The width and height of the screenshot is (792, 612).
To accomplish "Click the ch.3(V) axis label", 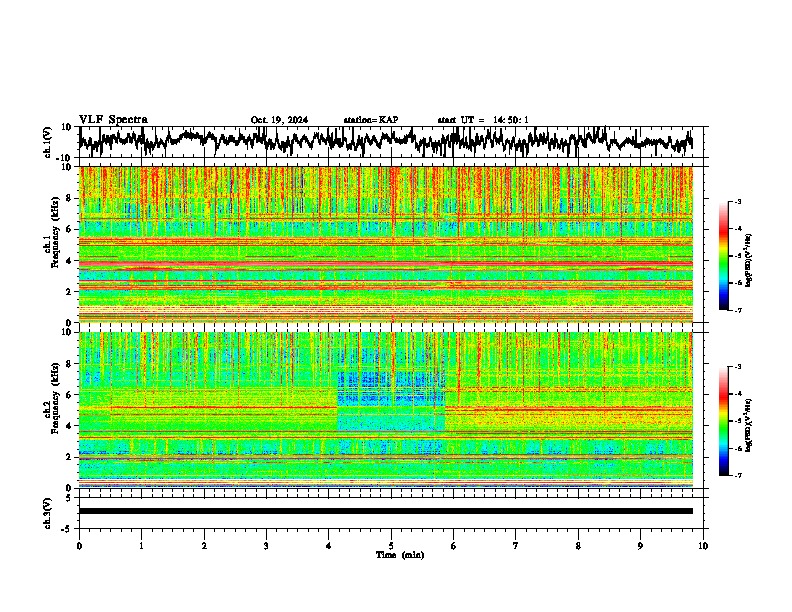I will point(48,513).
